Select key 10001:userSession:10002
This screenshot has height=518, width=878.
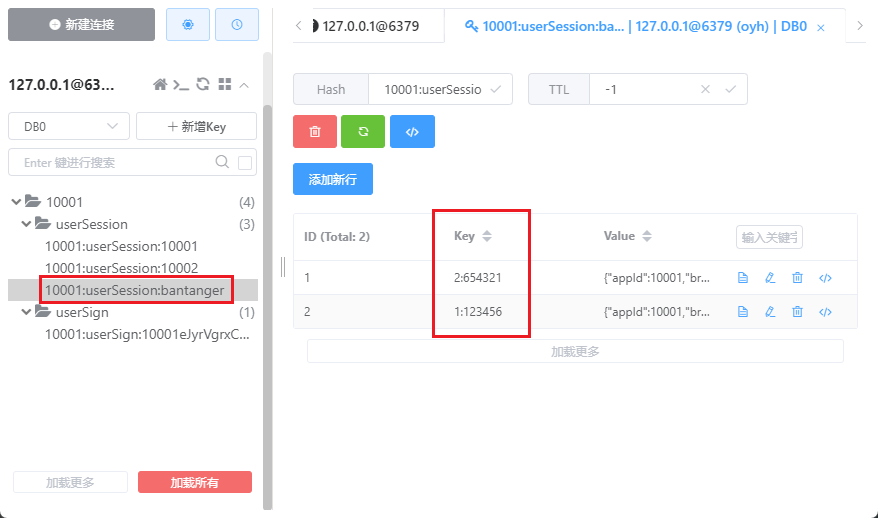[x=122, y=268]
